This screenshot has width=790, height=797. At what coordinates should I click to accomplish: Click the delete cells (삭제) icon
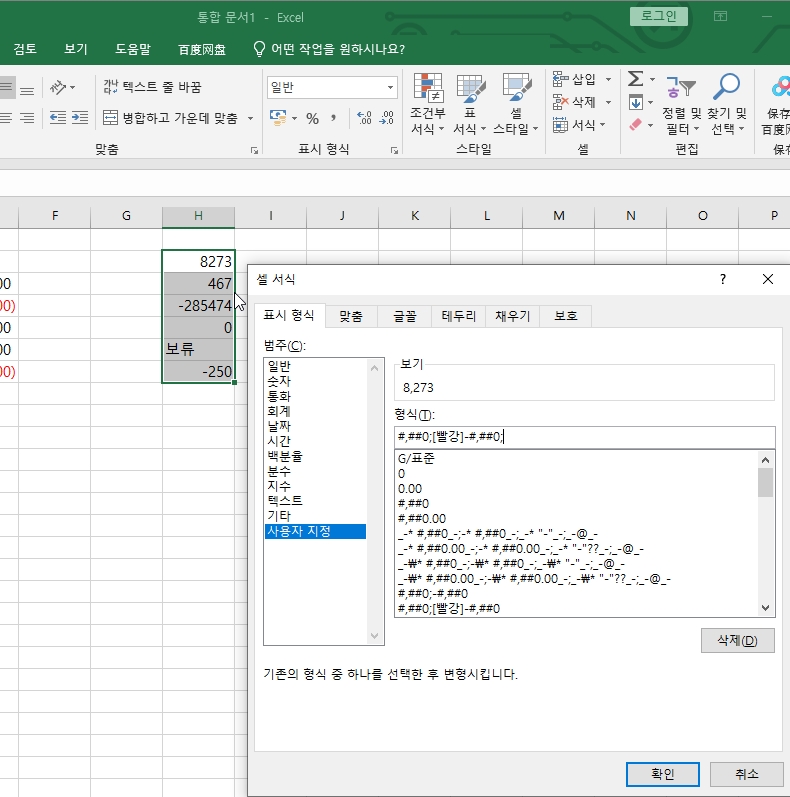click(560, 102)
